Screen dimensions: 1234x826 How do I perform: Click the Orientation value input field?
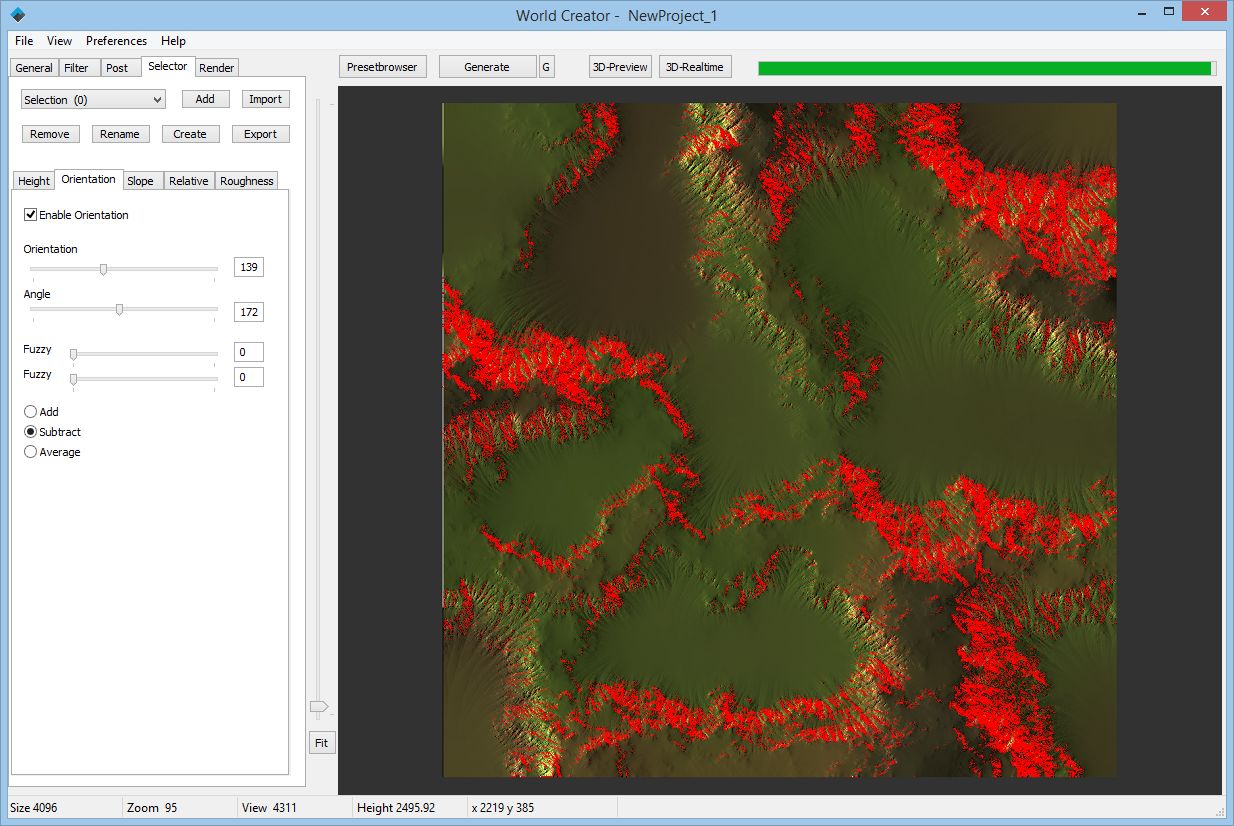(x=248, y=267)
